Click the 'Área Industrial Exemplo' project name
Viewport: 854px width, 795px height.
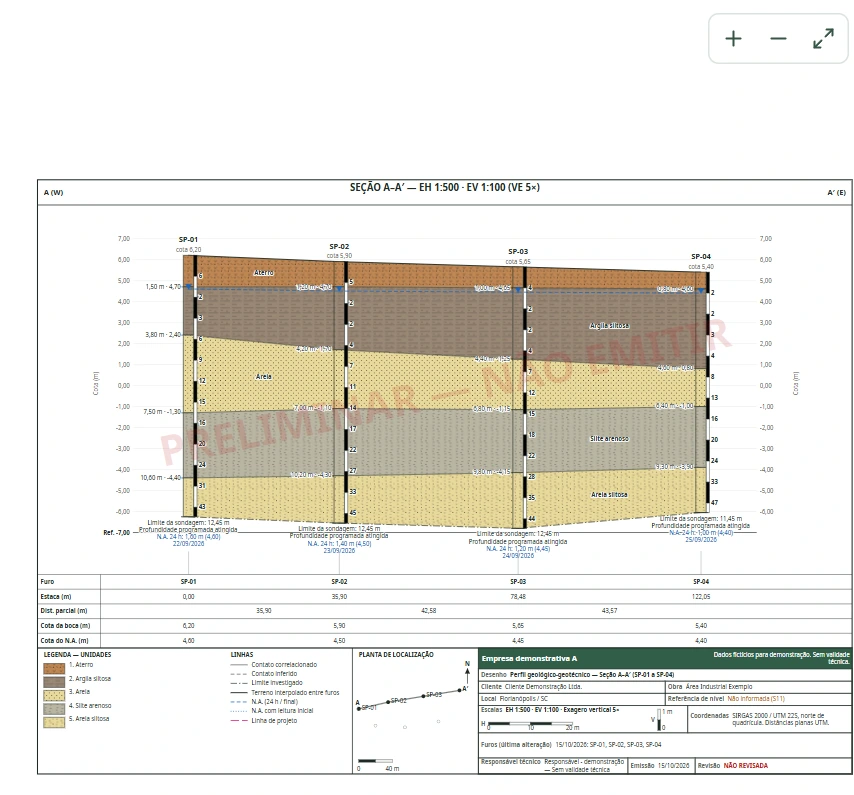tap(719, 687)
